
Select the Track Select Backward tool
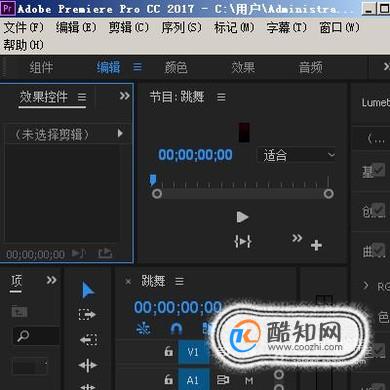click(x=88, y=340)
